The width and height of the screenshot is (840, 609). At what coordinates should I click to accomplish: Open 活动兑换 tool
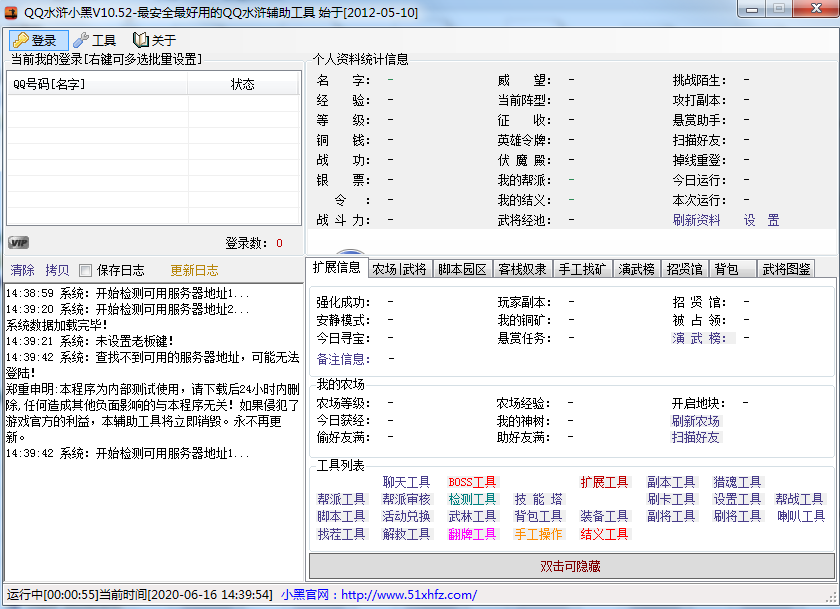(407, 516)
